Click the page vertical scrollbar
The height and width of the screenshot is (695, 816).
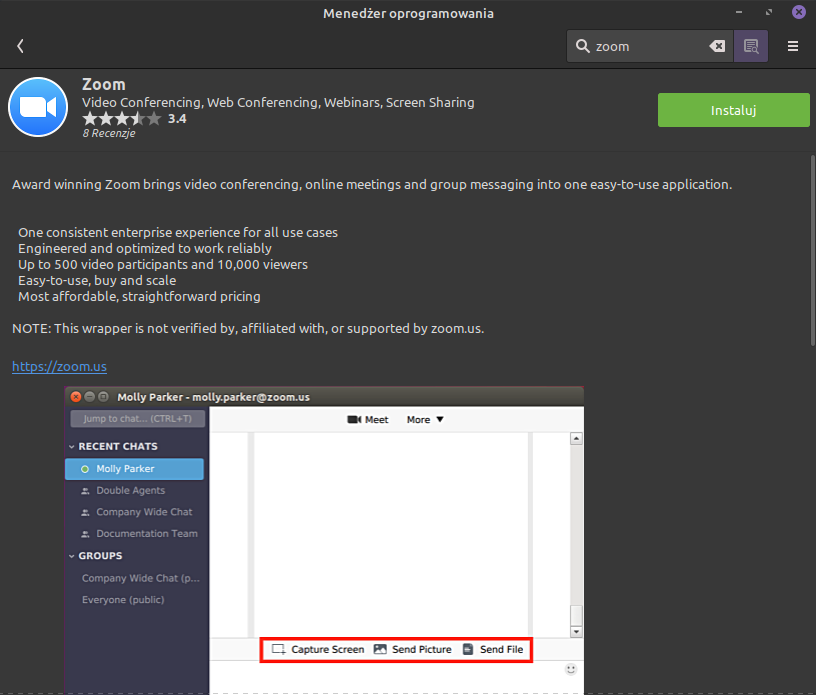[810, 250]
